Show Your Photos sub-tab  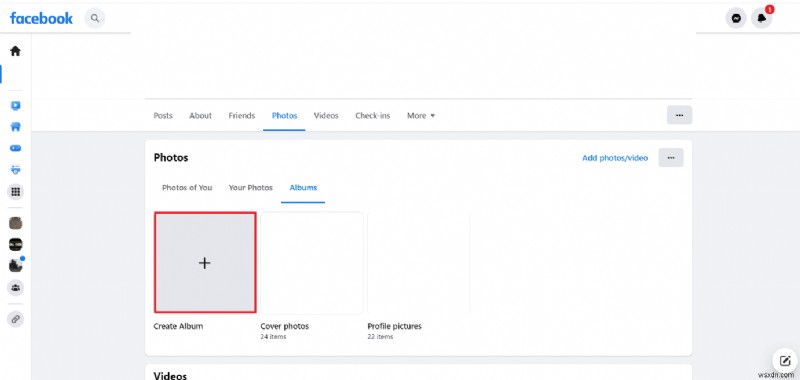click(251, 188)
